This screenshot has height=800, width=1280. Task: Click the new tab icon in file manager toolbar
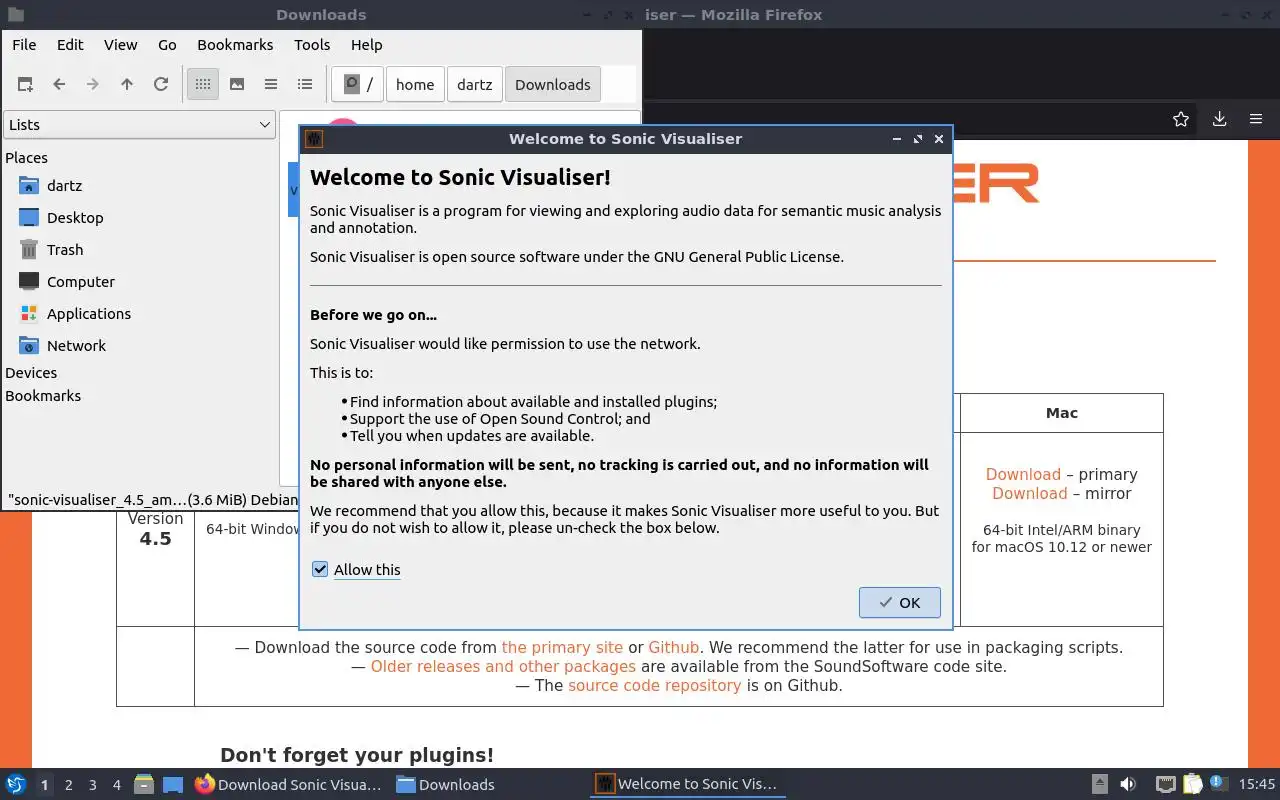pyautogui.click(x=25, y=84)
